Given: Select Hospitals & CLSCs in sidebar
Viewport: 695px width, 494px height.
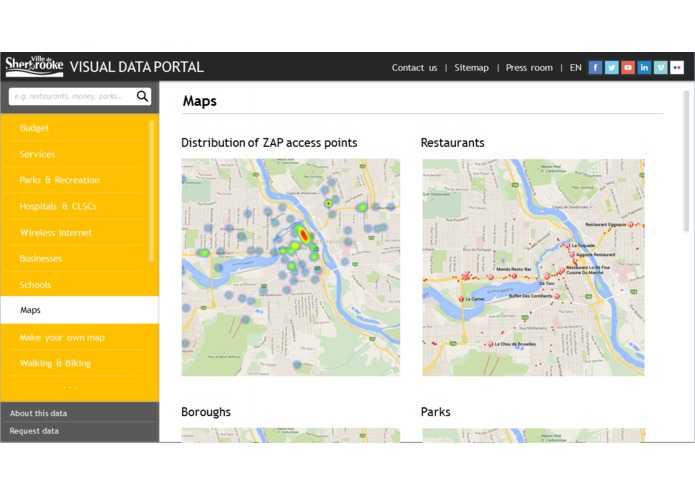Looking at the screenshot, I should coord(58,206).
